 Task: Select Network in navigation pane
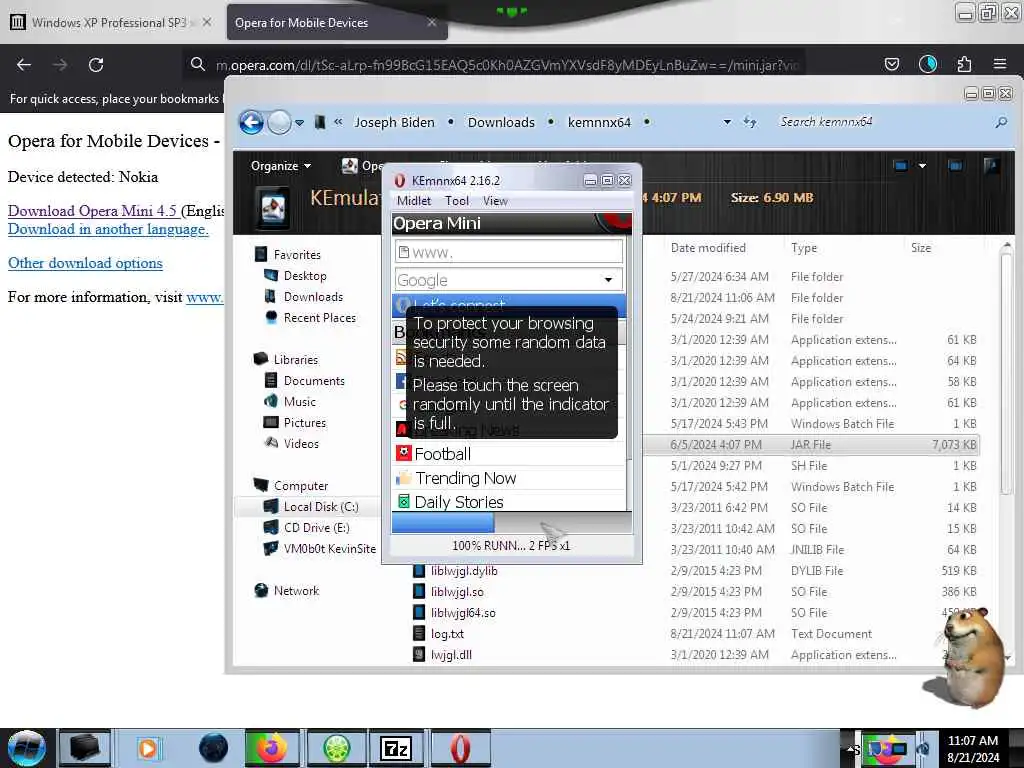pos(296,590)
